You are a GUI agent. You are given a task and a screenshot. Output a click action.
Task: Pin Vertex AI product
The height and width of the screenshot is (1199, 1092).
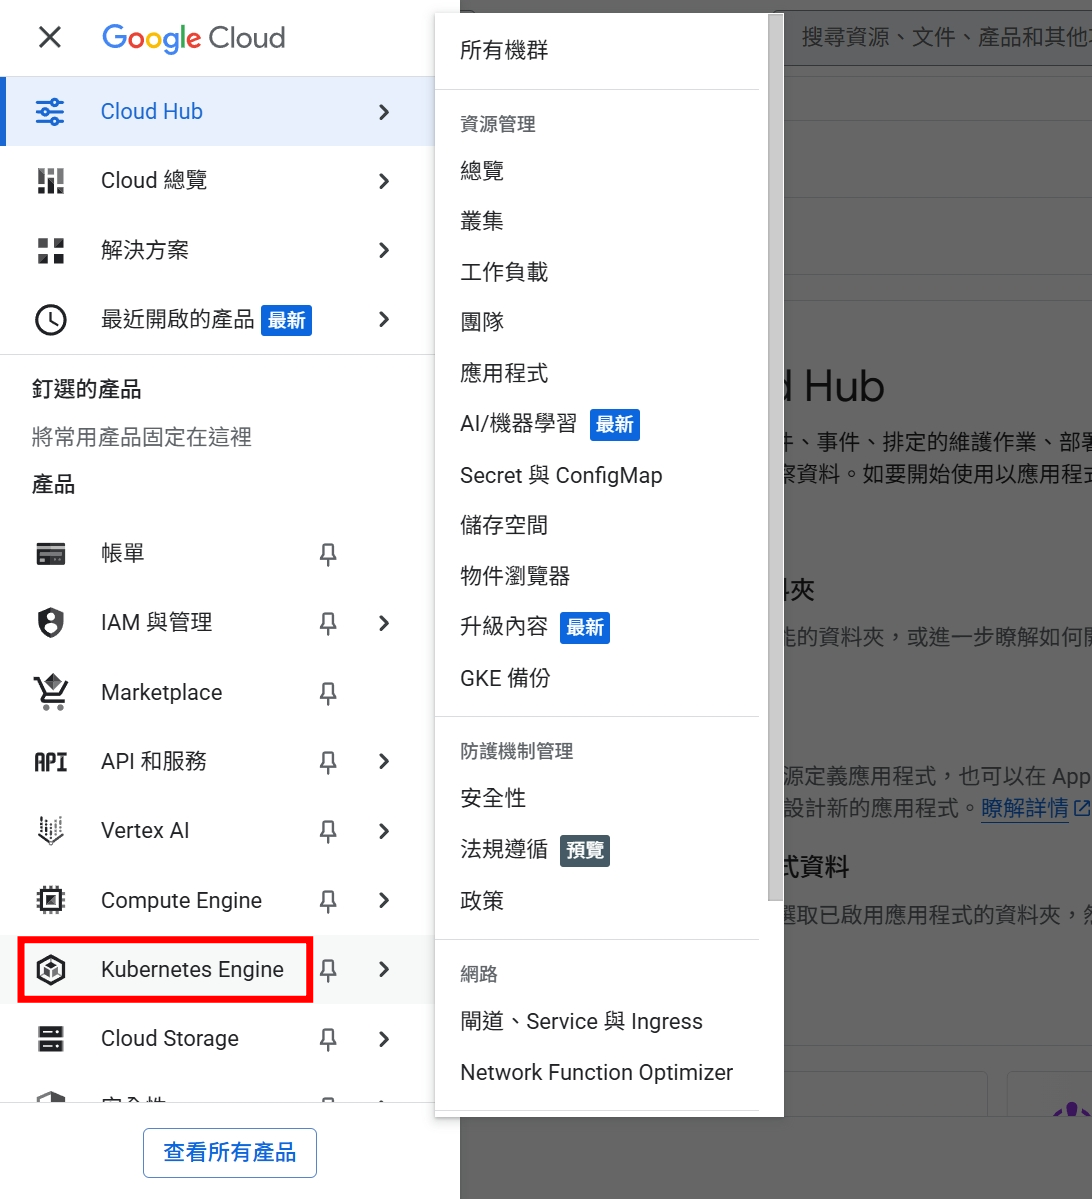(x=328, y=831)
